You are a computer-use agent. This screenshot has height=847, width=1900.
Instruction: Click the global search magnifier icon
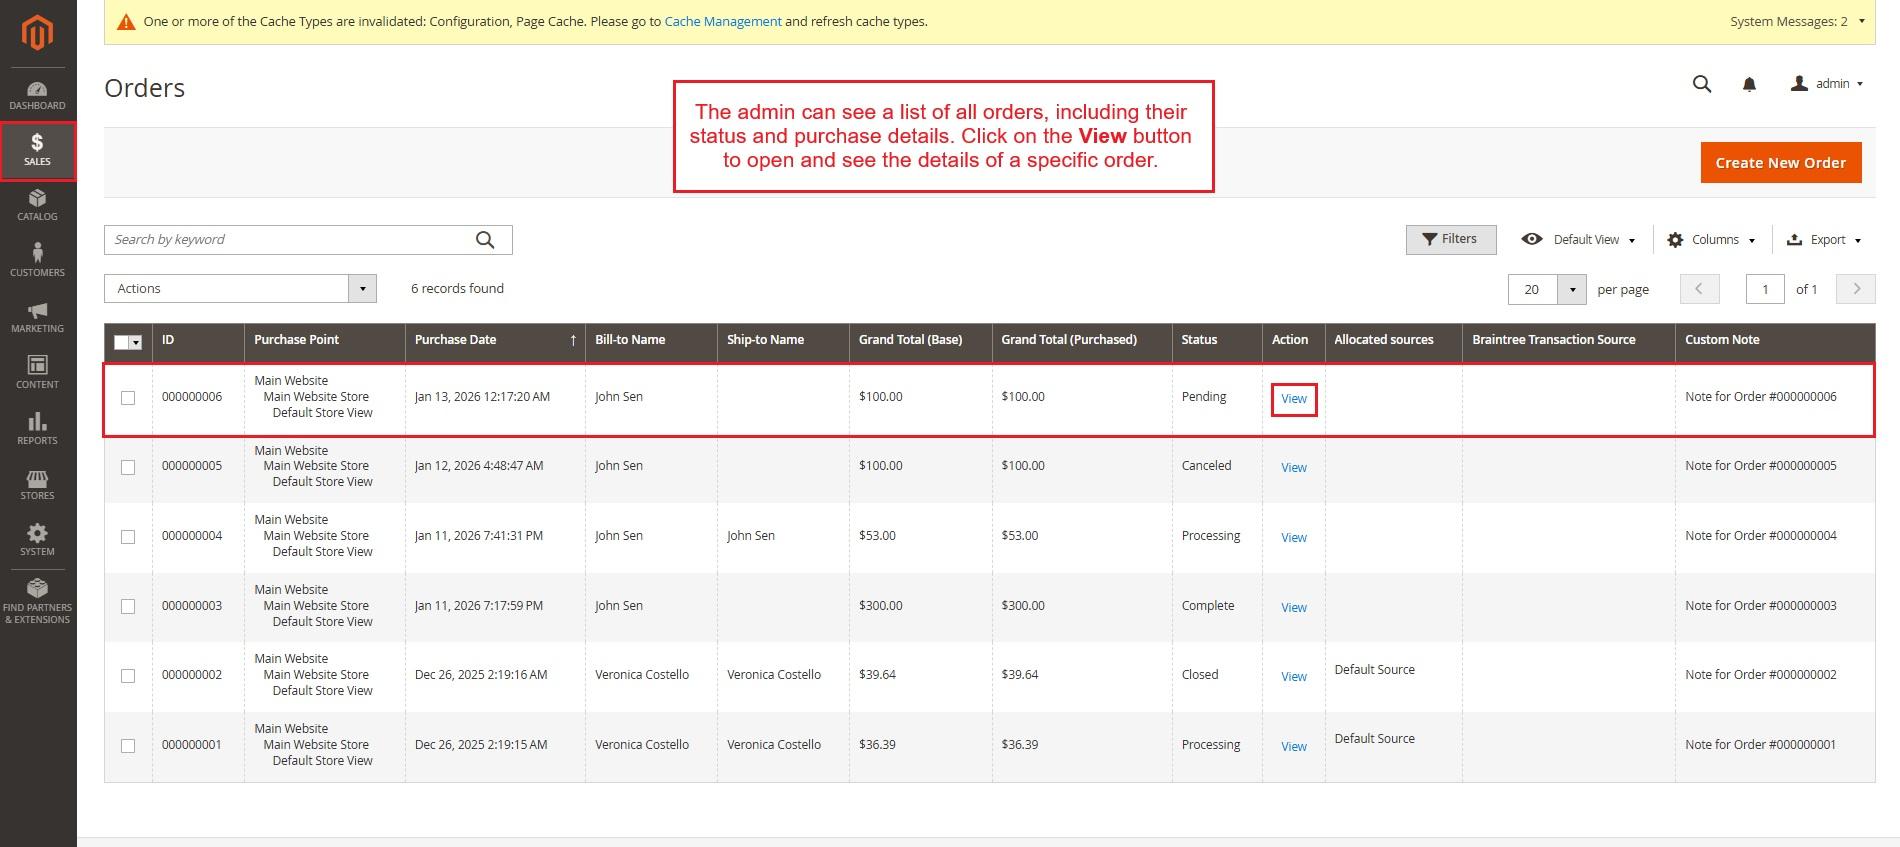1701,85
